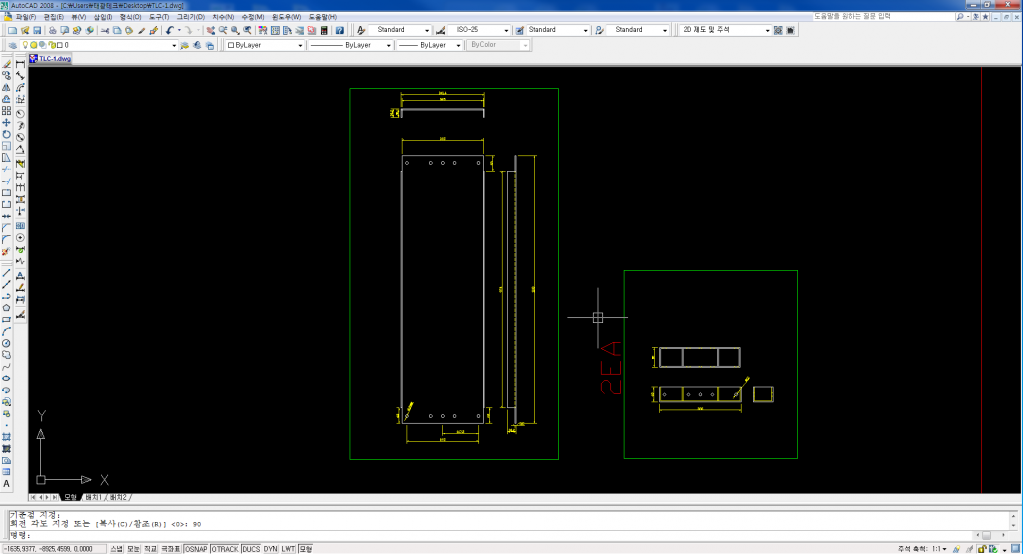The height and width of the screenshot is (554, 1023).
Task: Select the Move modify tool
Action: 6,123
